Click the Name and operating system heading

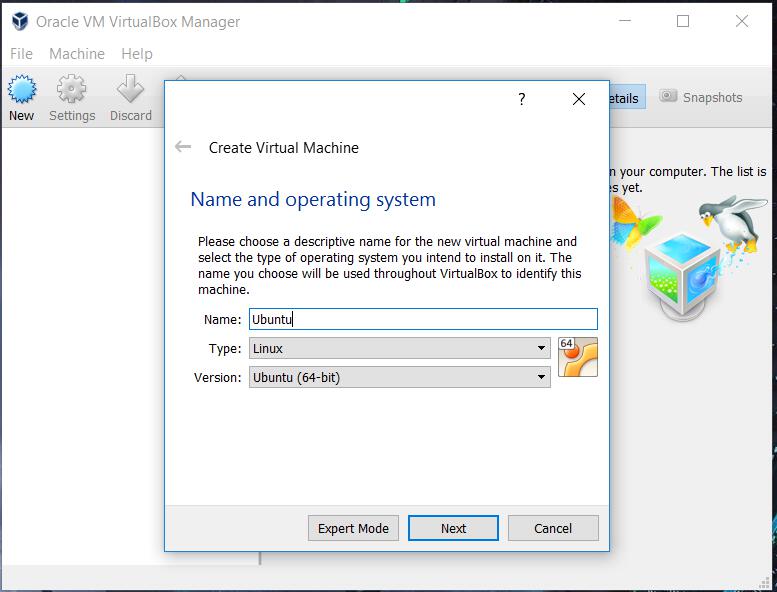313,199
